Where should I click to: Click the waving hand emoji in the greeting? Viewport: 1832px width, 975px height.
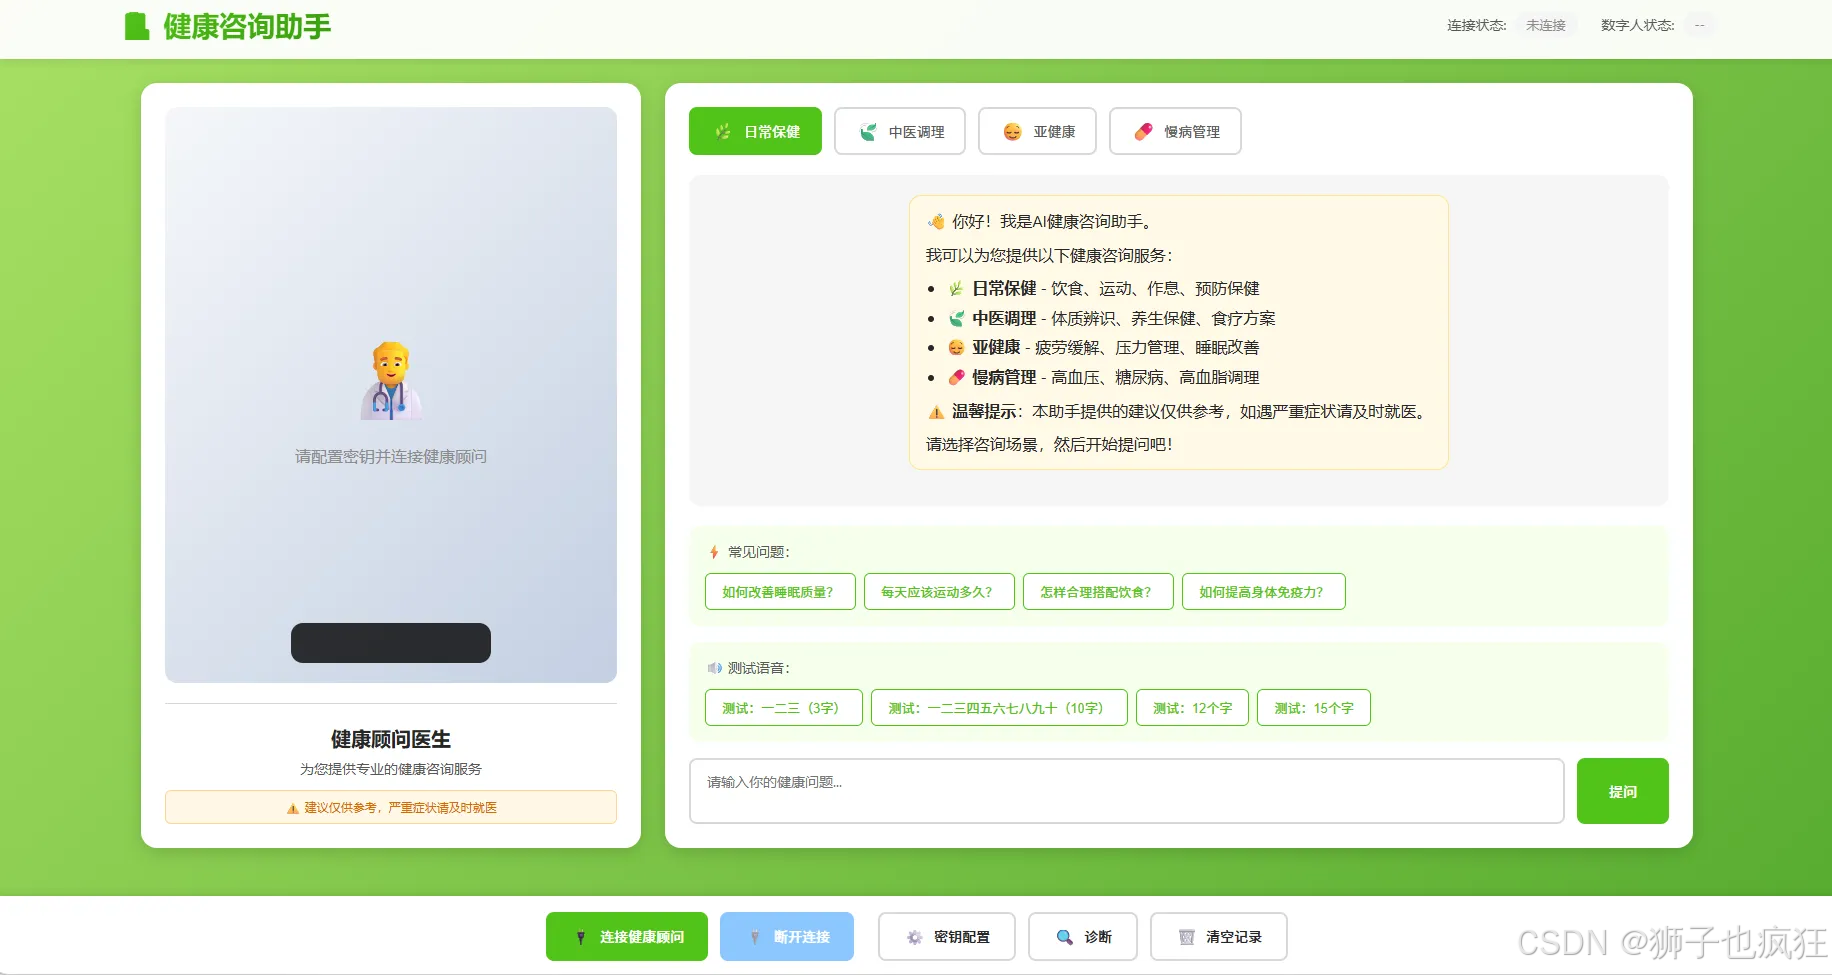point(936,222)
